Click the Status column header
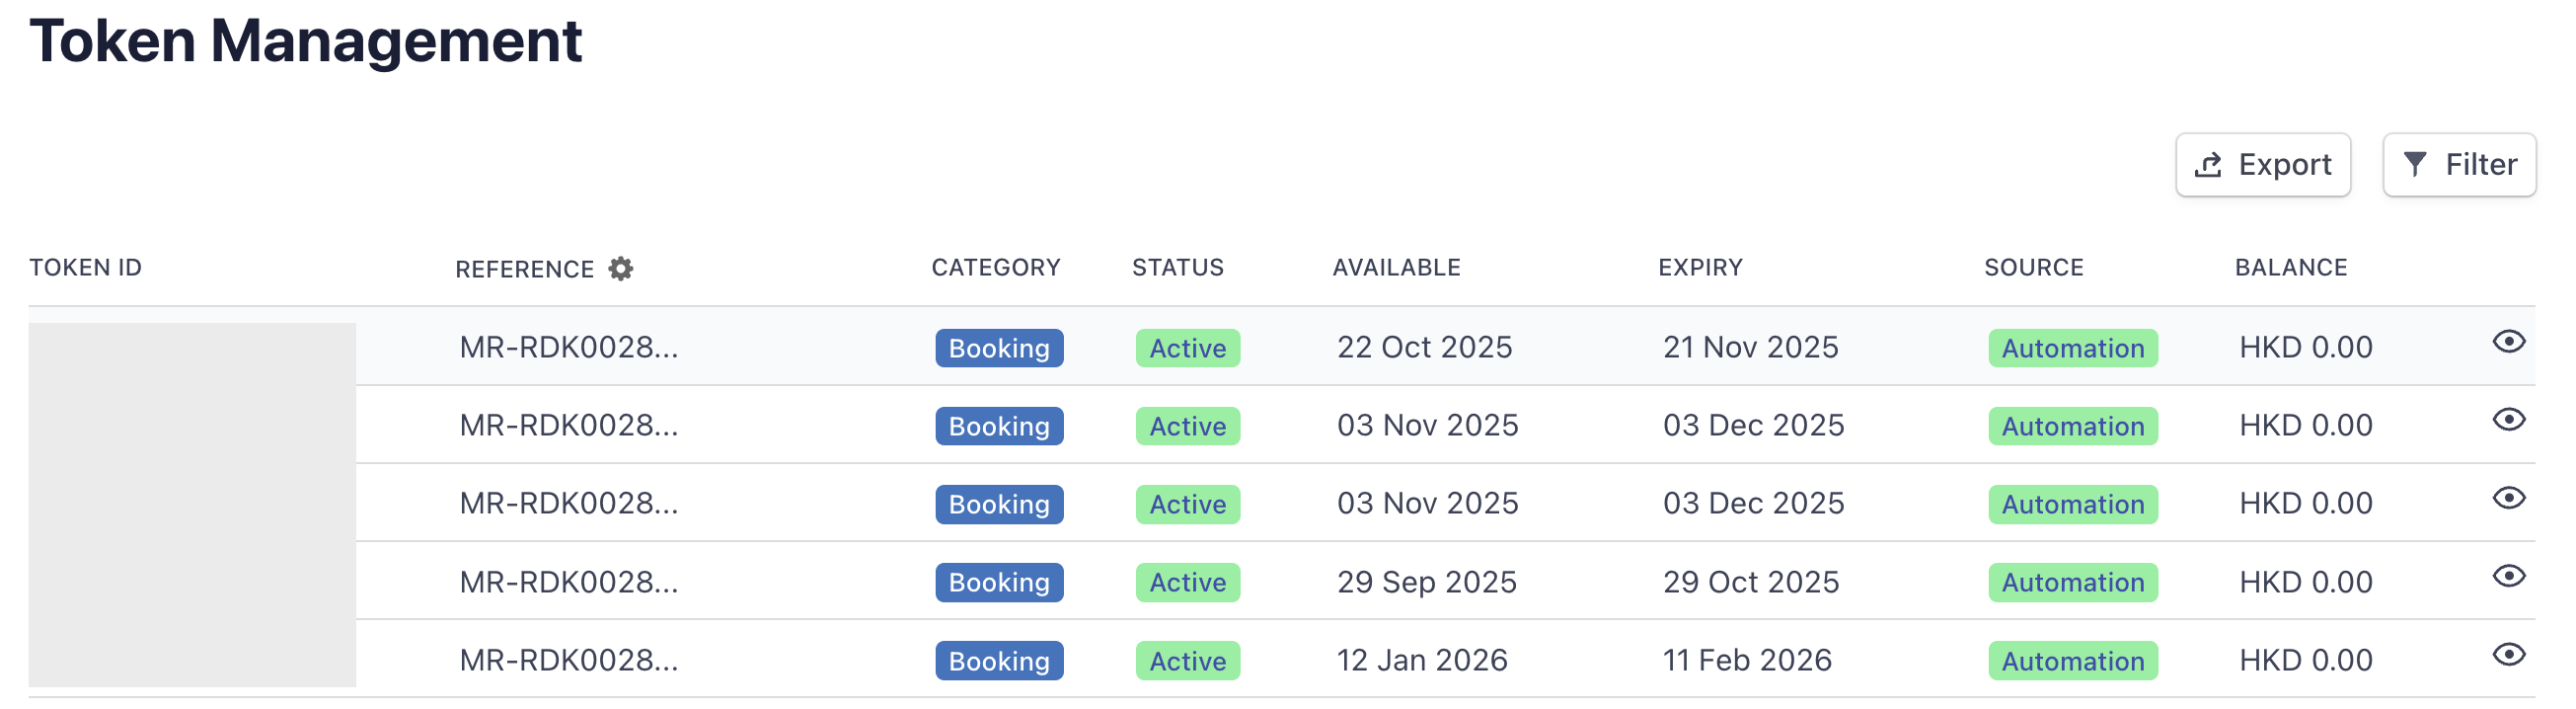 [x=1177, y=267]
